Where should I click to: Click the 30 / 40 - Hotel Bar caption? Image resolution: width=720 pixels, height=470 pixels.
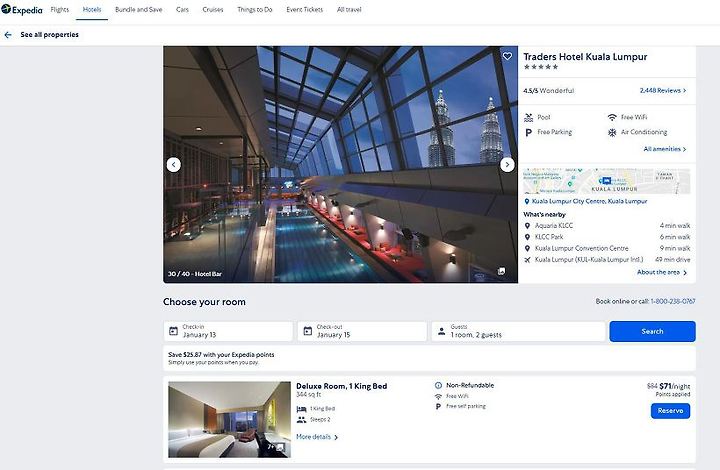[195, 274]
